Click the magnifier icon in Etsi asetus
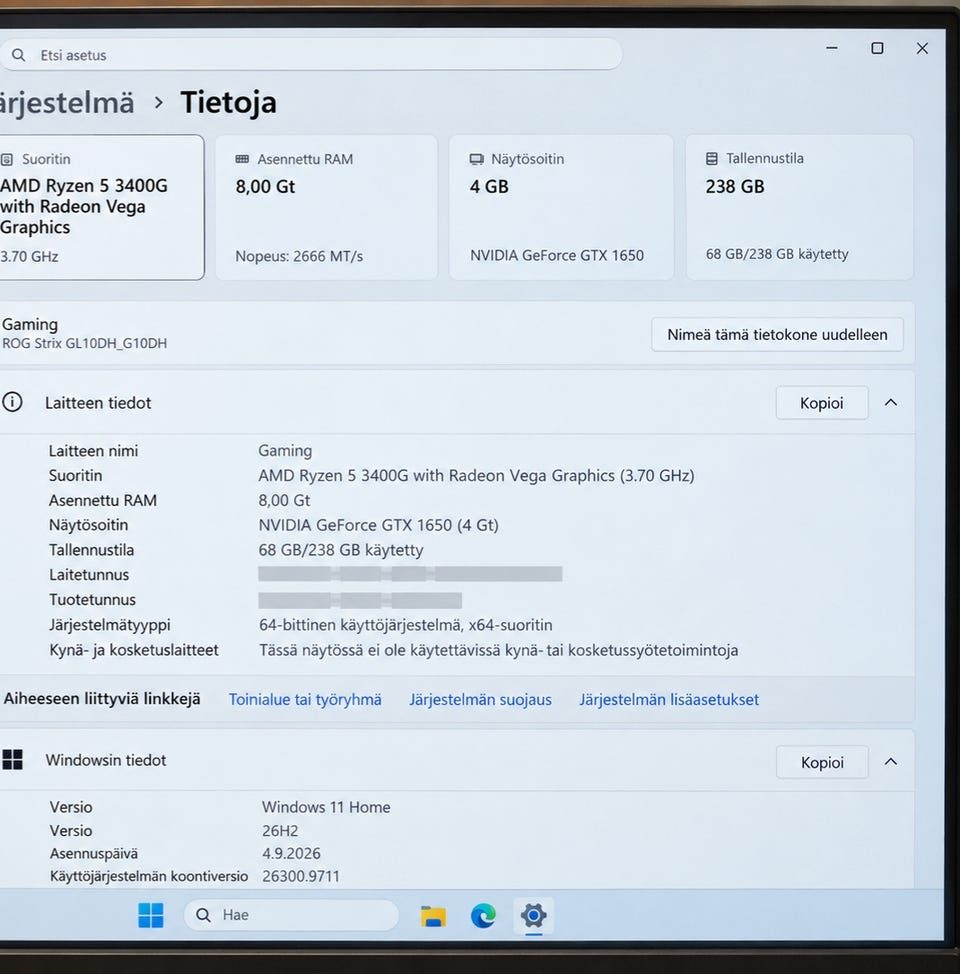Screen dimensions: 960x974 click(x=19, y=55)
